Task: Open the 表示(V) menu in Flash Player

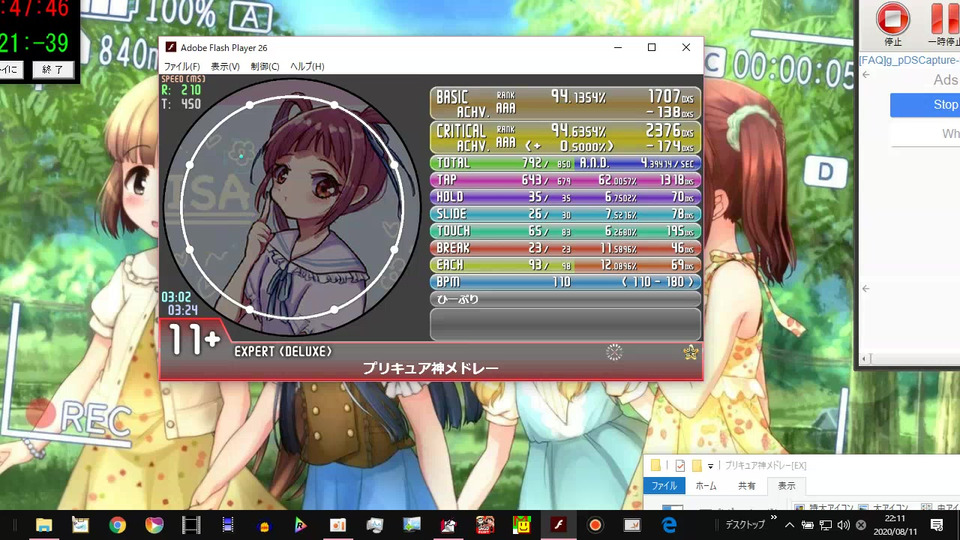Action: 225,66
